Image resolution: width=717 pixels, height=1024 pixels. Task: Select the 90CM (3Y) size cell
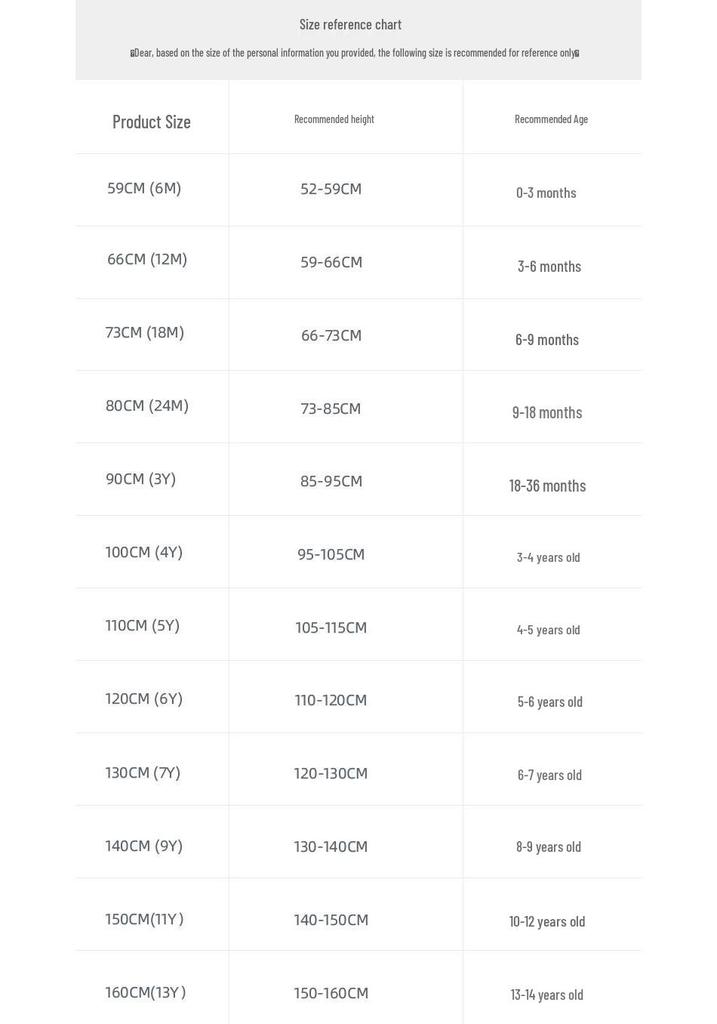pyautogui.click(x=141, y=479)
